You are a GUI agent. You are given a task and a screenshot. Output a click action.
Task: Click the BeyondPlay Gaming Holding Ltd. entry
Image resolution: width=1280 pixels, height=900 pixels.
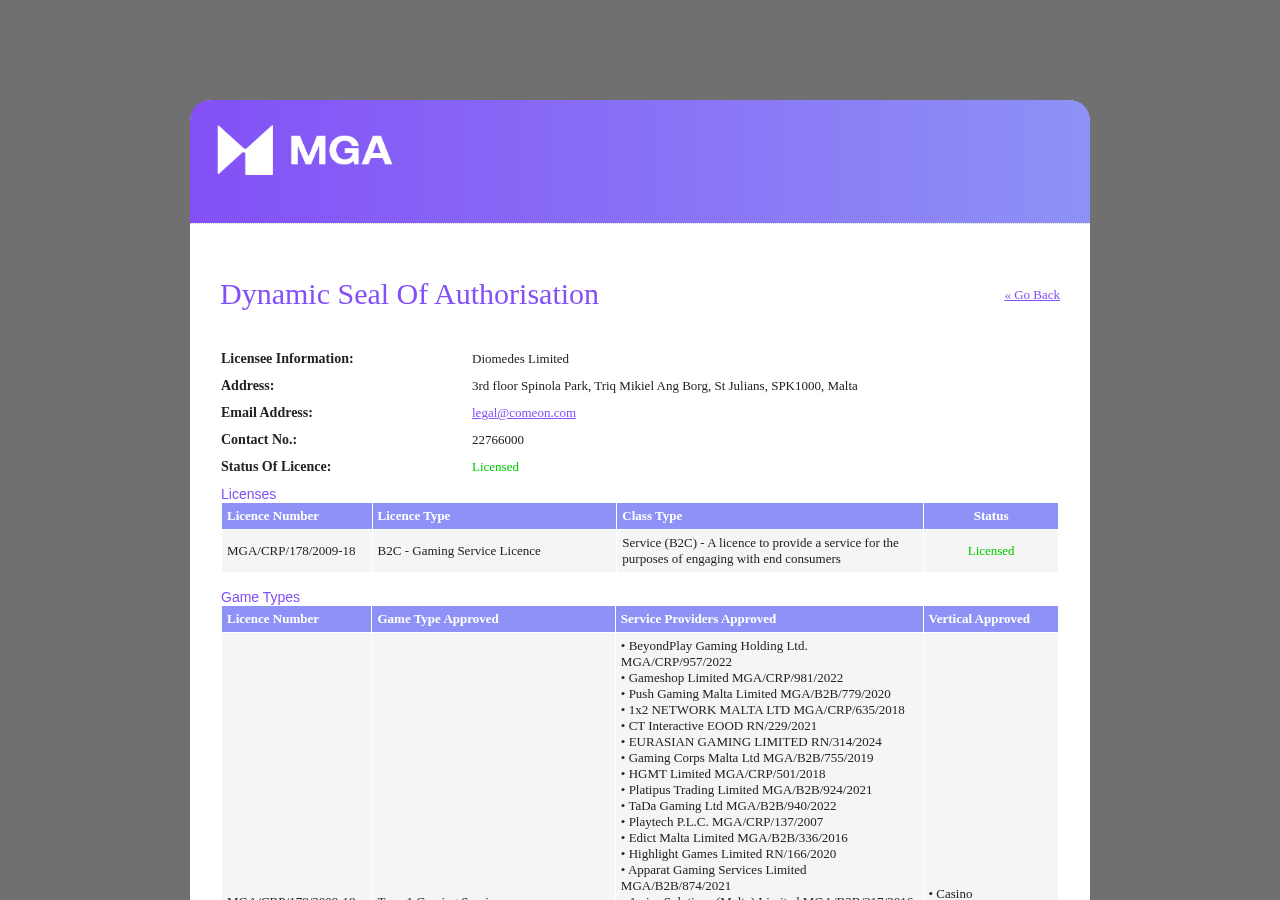(714, 654)
